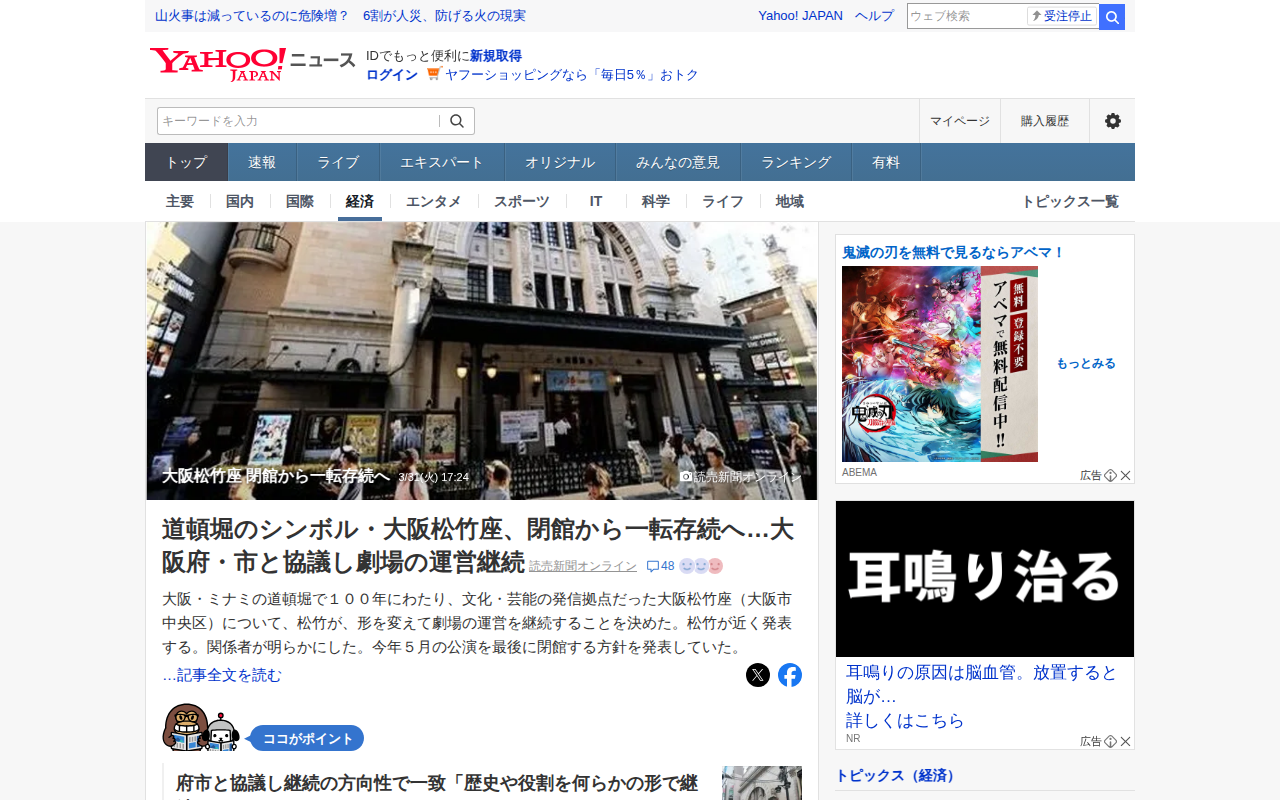Click the 受注停止 extension button in search box
This screenshot has height=800, width=1280.
point(1062,16)
